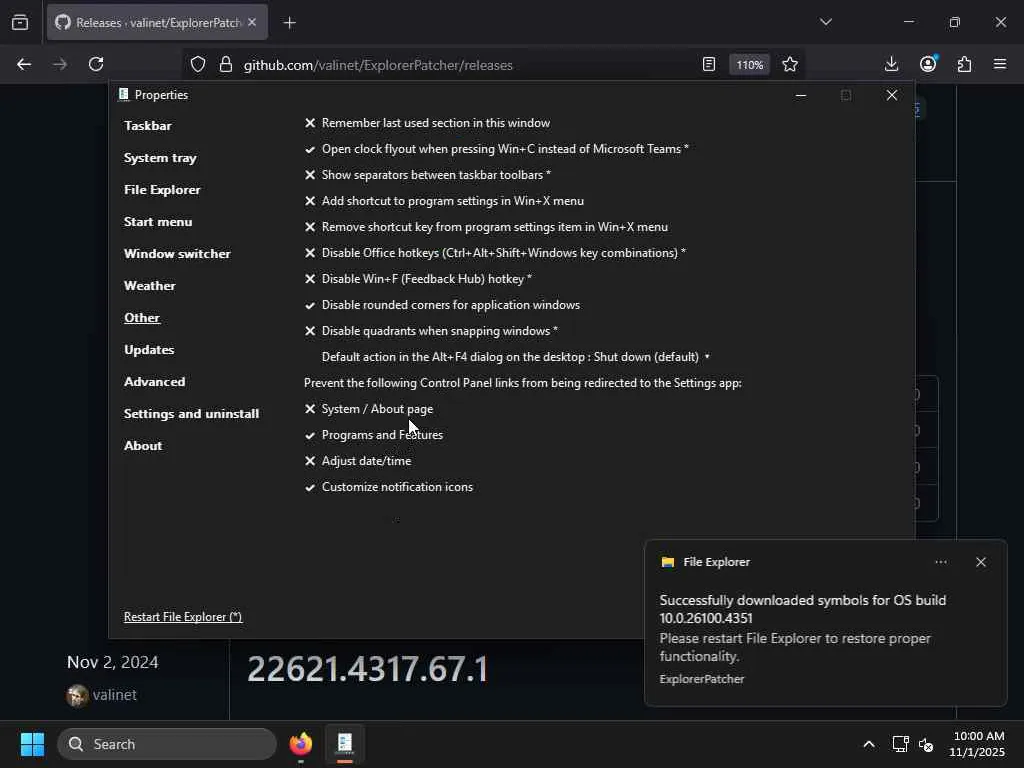The image size is (1024, 768).
Task: Open Settings and uninstall section
Action: tap(191, 413)
